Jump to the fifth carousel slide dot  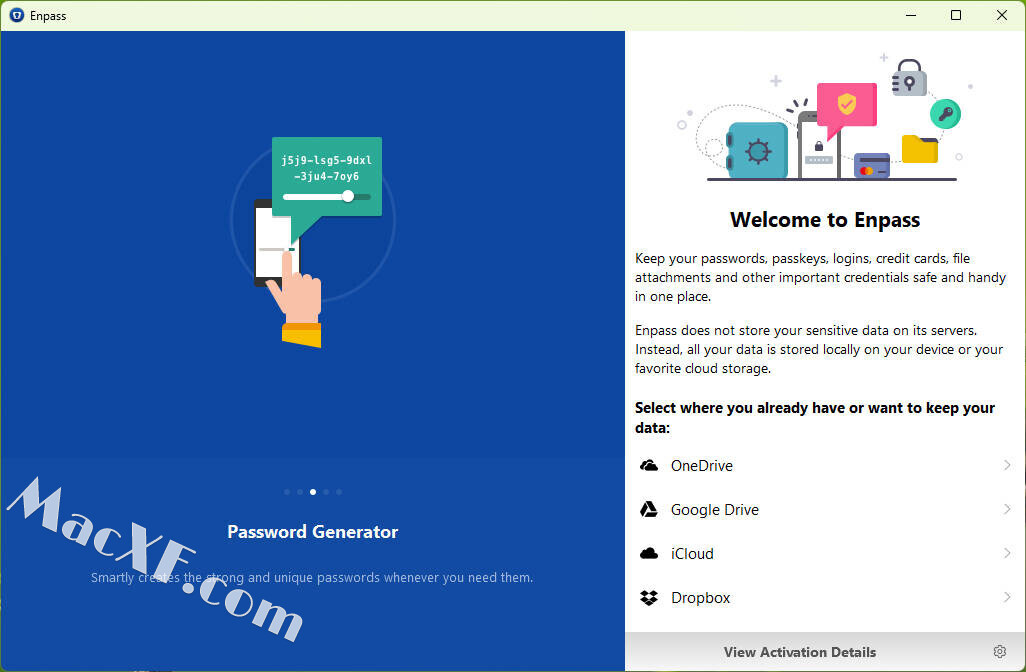tap(339, 492)
